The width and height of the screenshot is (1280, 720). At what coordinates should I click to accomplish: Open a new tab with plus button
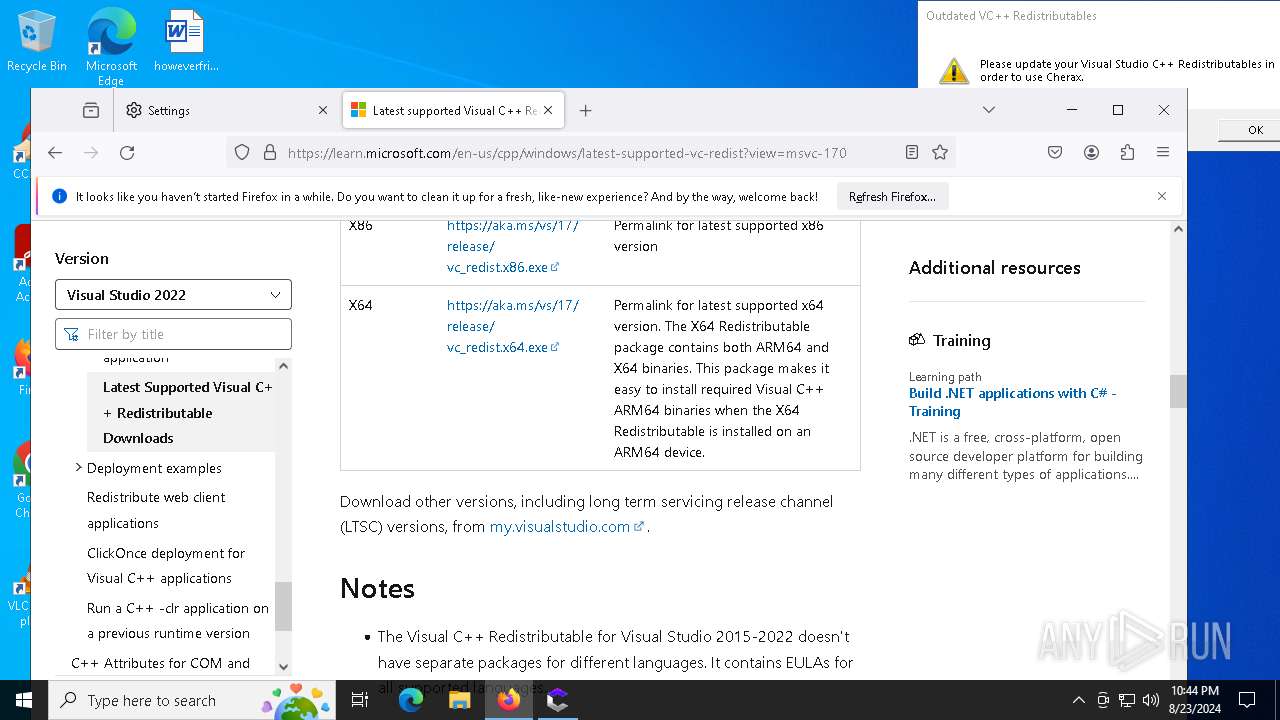click(x=586, y=110)
